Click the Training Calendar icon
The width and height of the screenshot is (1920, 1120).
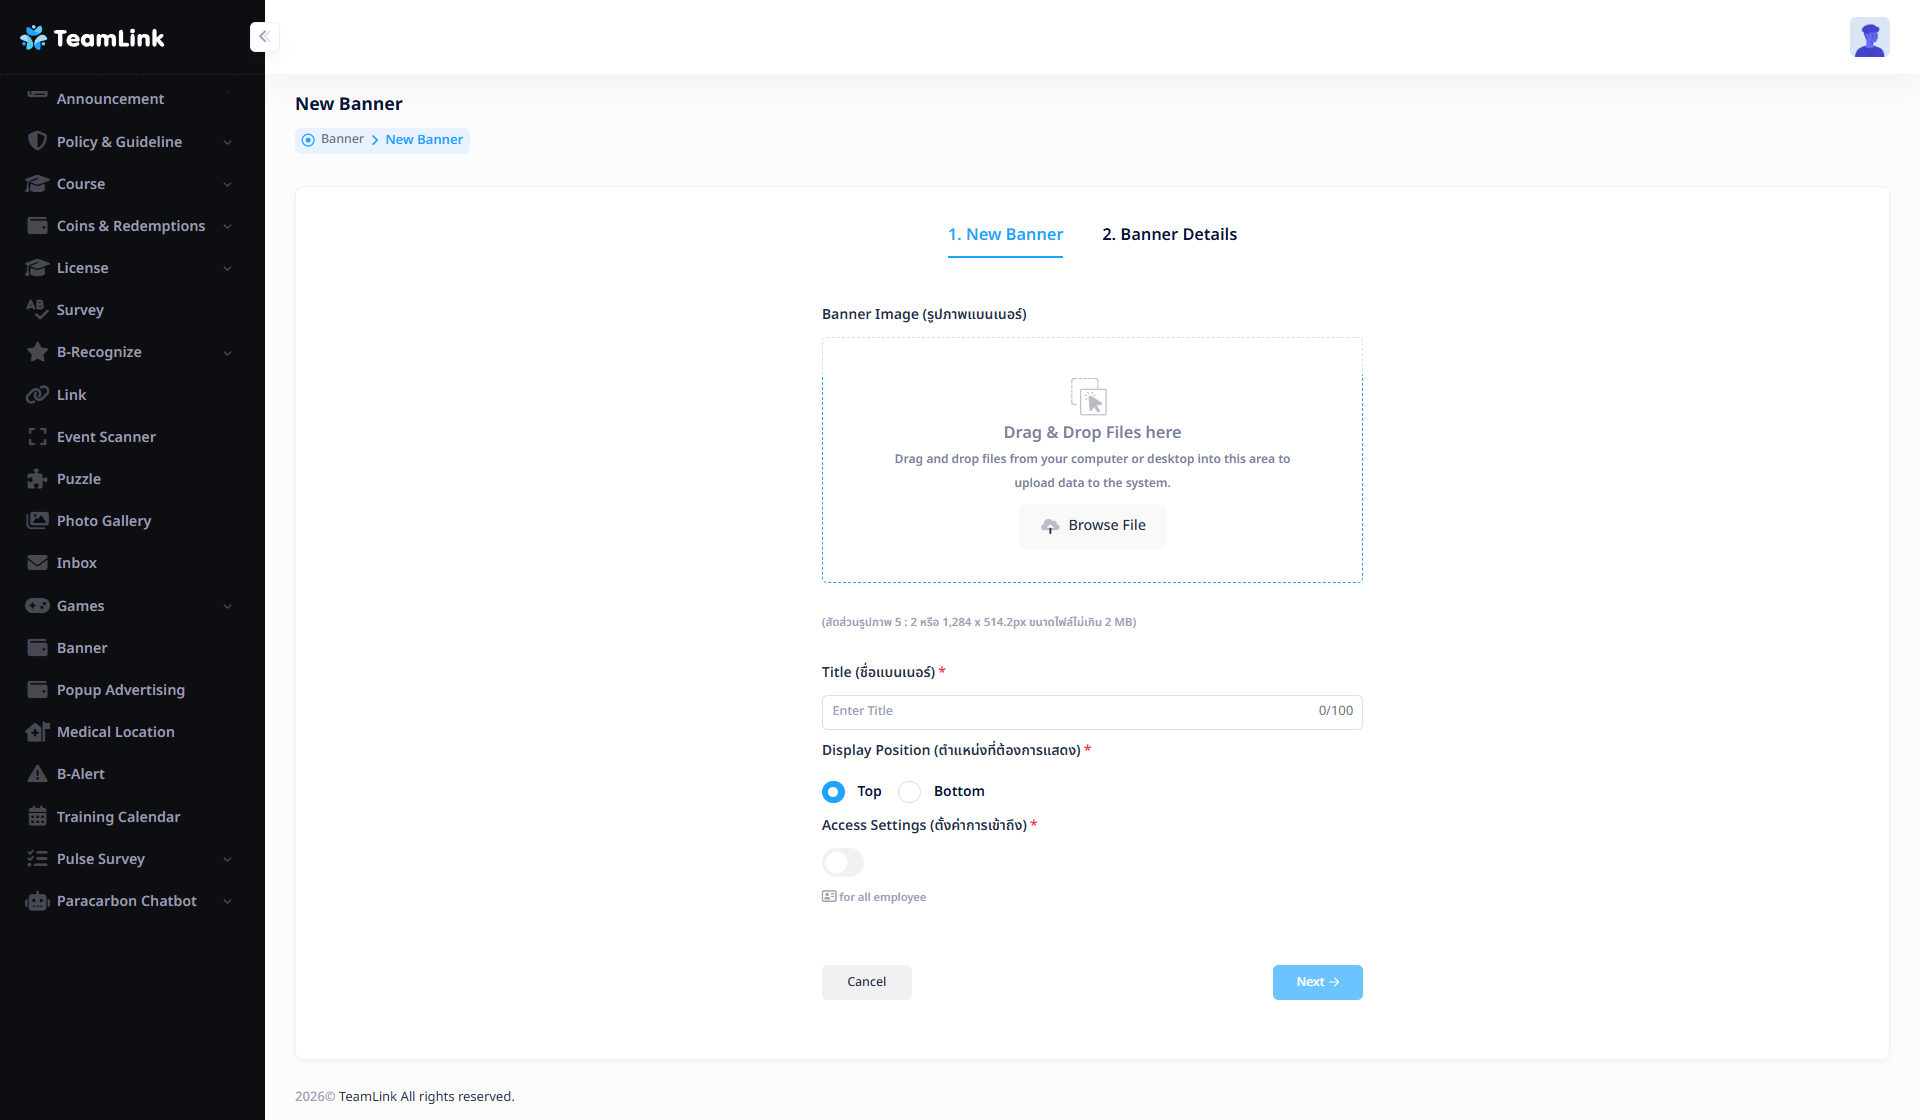tap(37, 817)
